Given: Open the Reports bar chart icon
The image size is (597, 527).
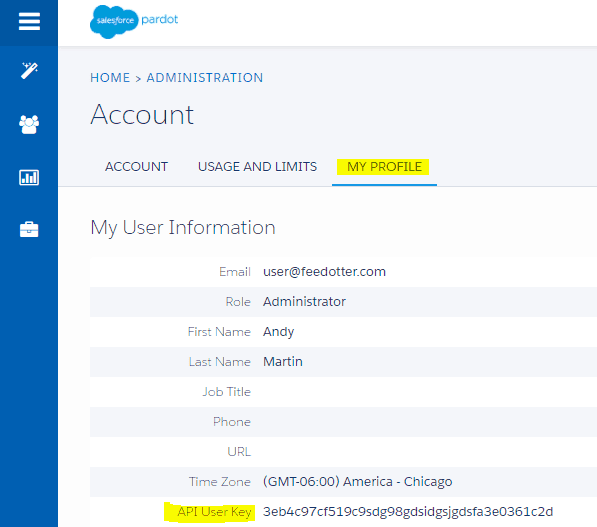Looking at the screenshot, I should pos(29,177).
